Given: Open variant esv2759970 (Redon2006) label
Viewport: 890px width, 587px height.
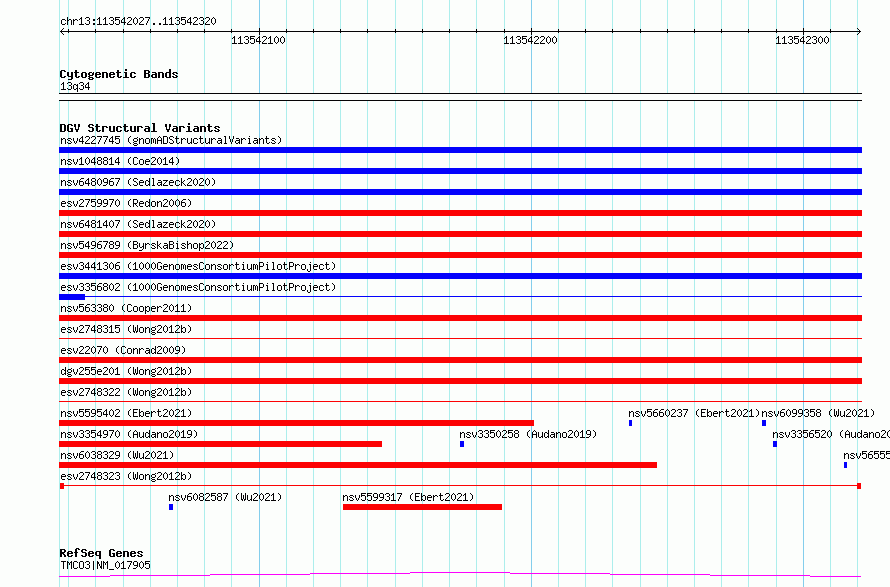Looking at the screenshot, I should coord(126,203).
